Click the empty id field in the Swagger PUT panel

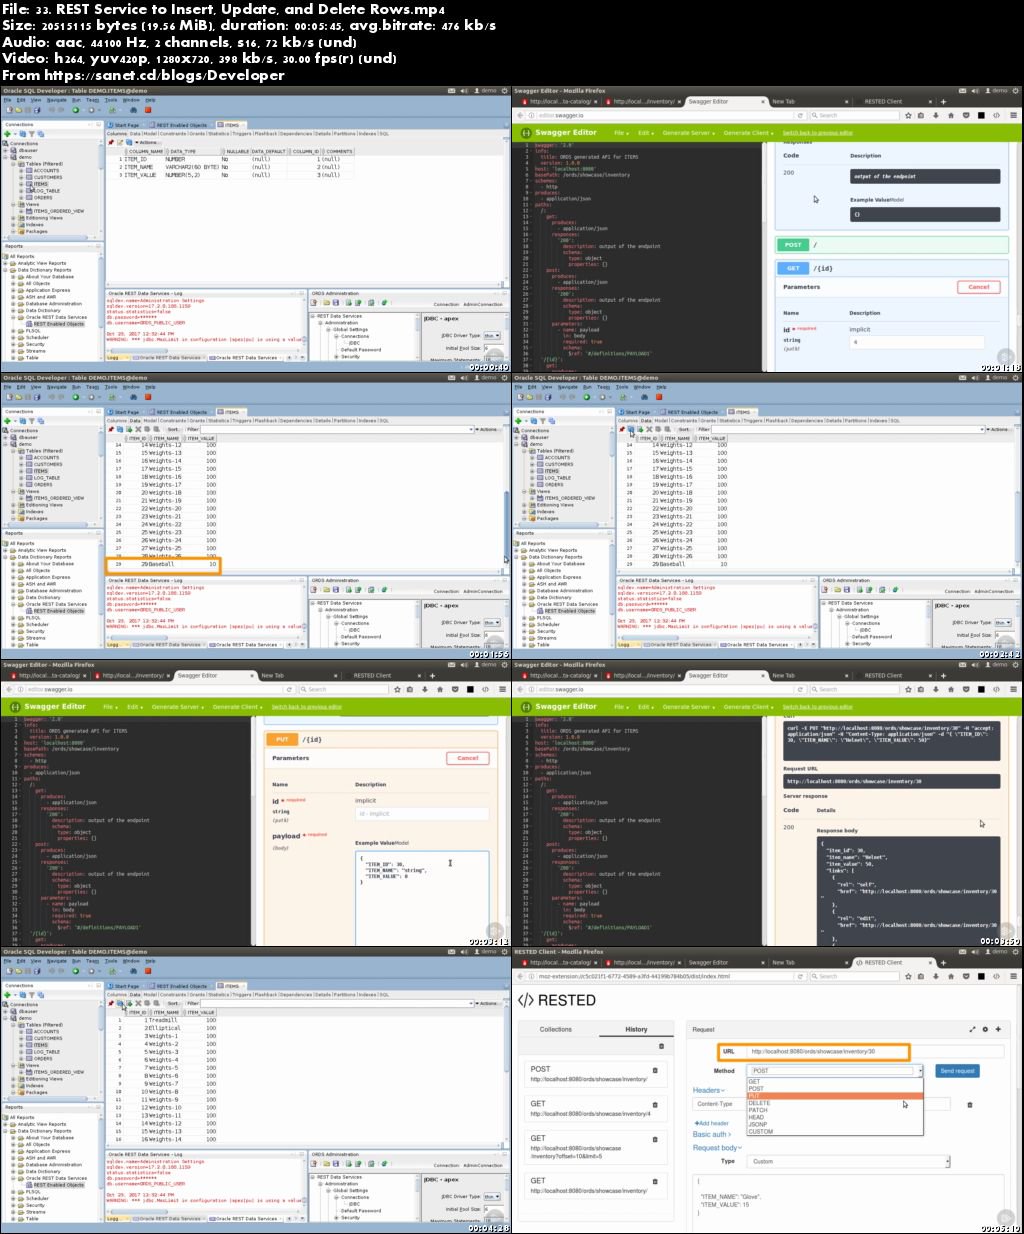tap(421, 813)
